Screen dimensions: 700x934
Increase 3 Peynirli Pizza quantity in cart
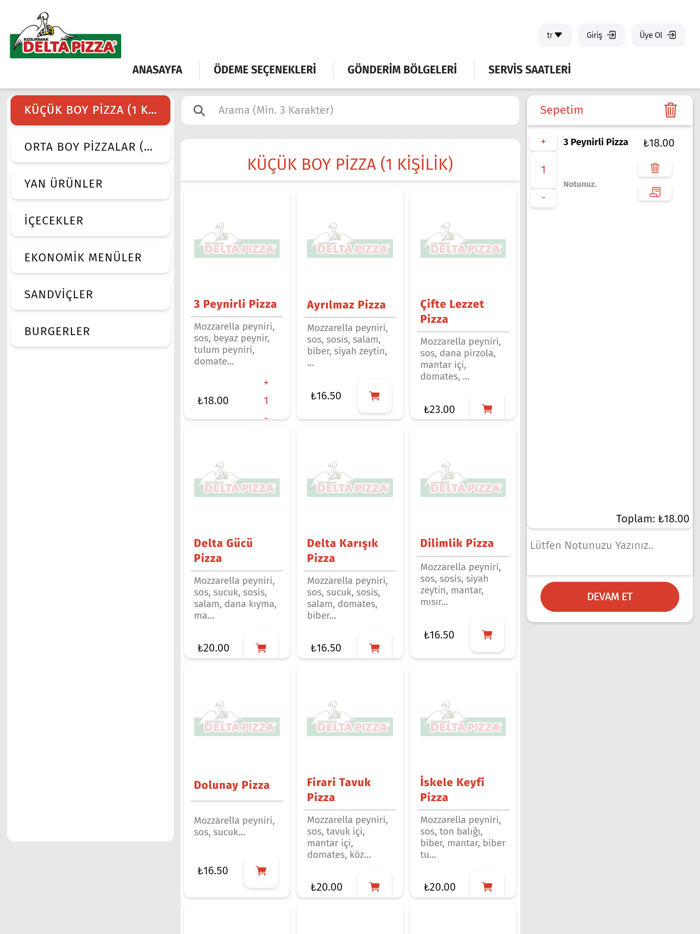tap(543, 142)
